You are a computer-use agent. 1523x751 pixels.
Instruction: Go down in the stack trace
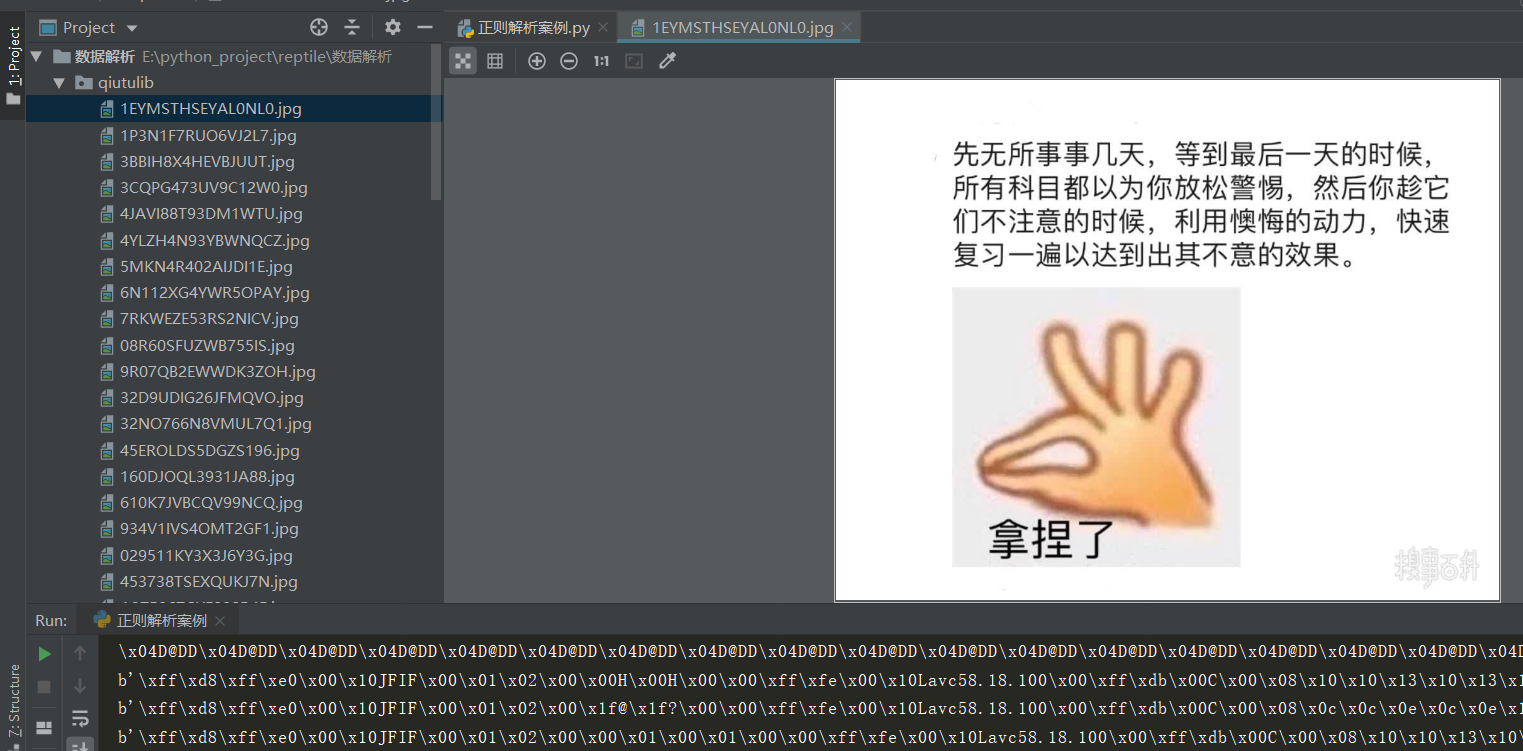tap(80, 687)
